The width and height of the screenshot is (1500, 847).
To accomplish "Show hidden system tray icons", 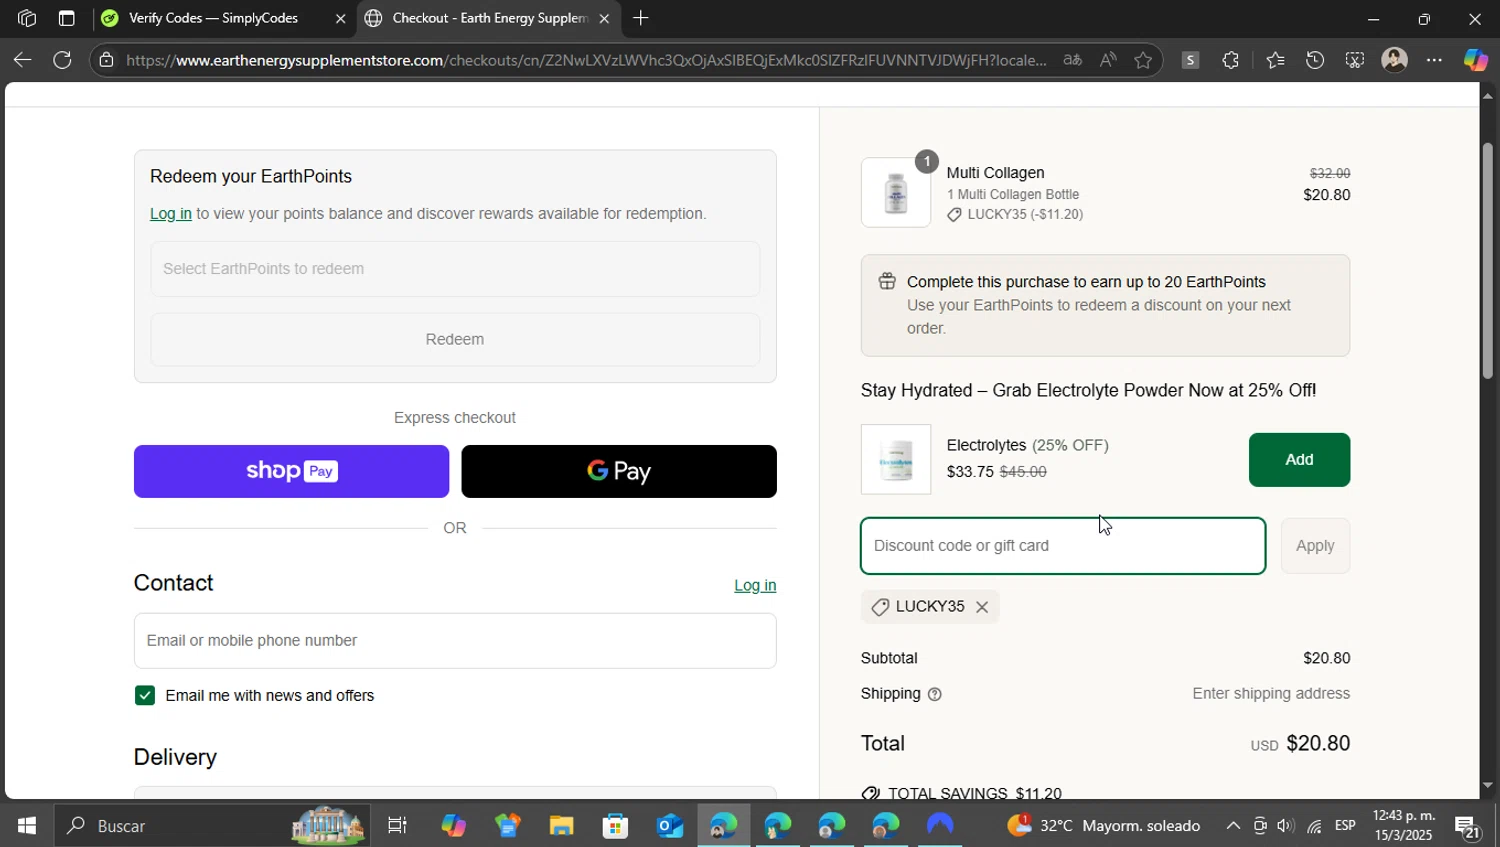I will 1233,826.
